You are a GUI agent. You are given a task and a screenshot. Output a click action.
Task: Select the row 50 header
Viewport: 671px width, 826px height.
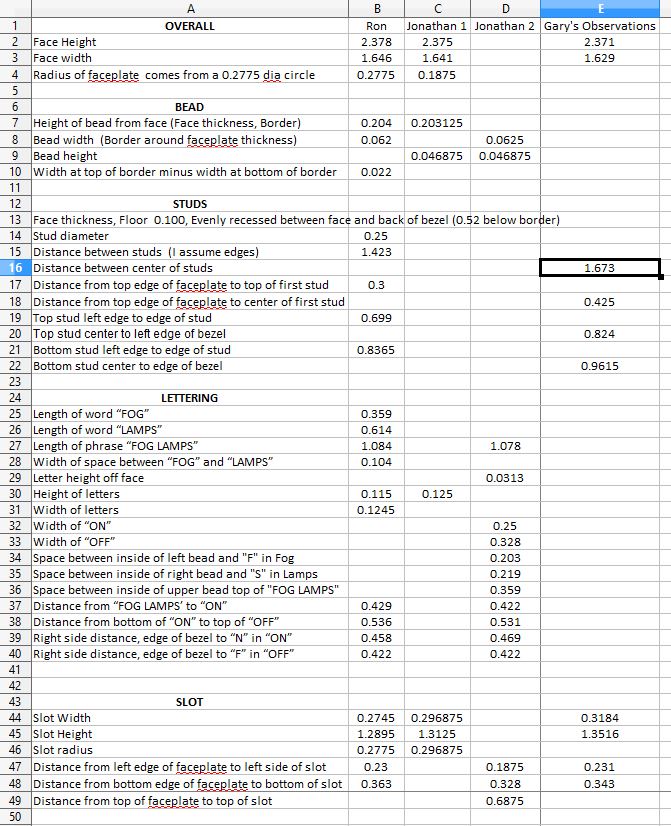click(x=15, y=817)
